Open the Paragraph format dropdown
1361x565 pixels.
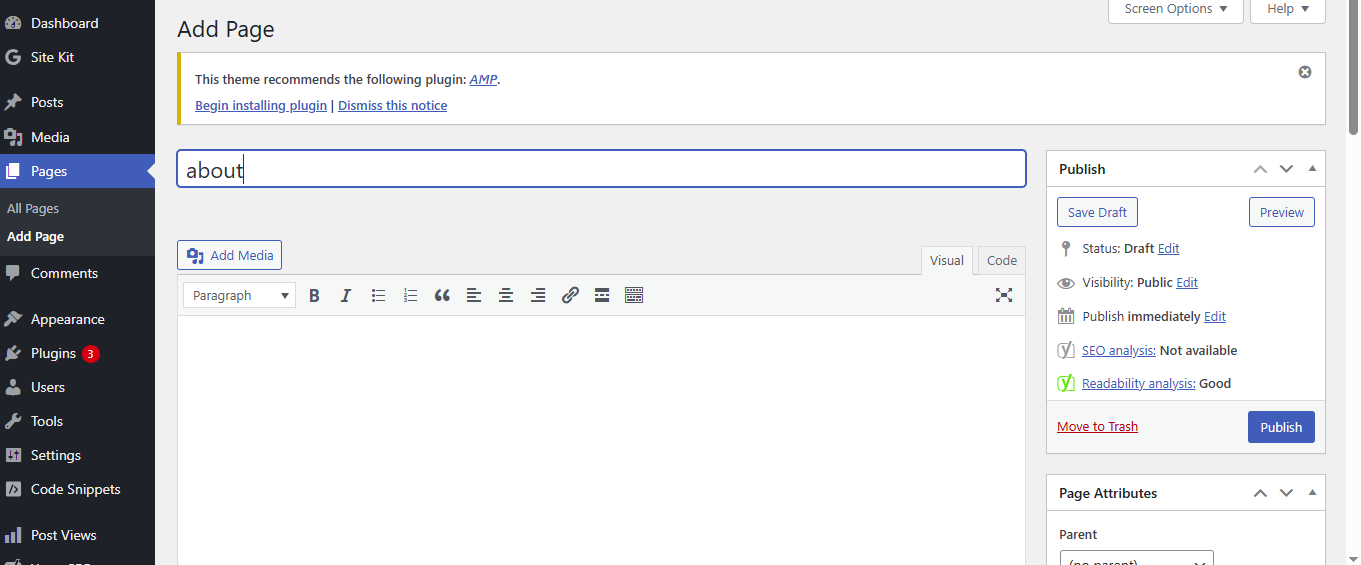point(240,295)
